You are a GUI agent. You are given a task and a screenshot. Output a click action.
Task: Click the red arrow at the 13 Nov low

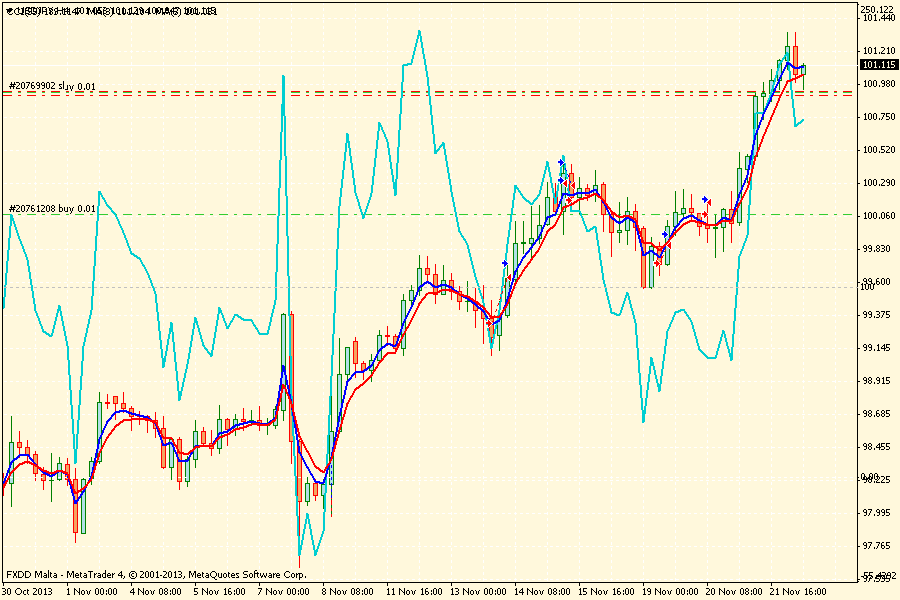489,323
